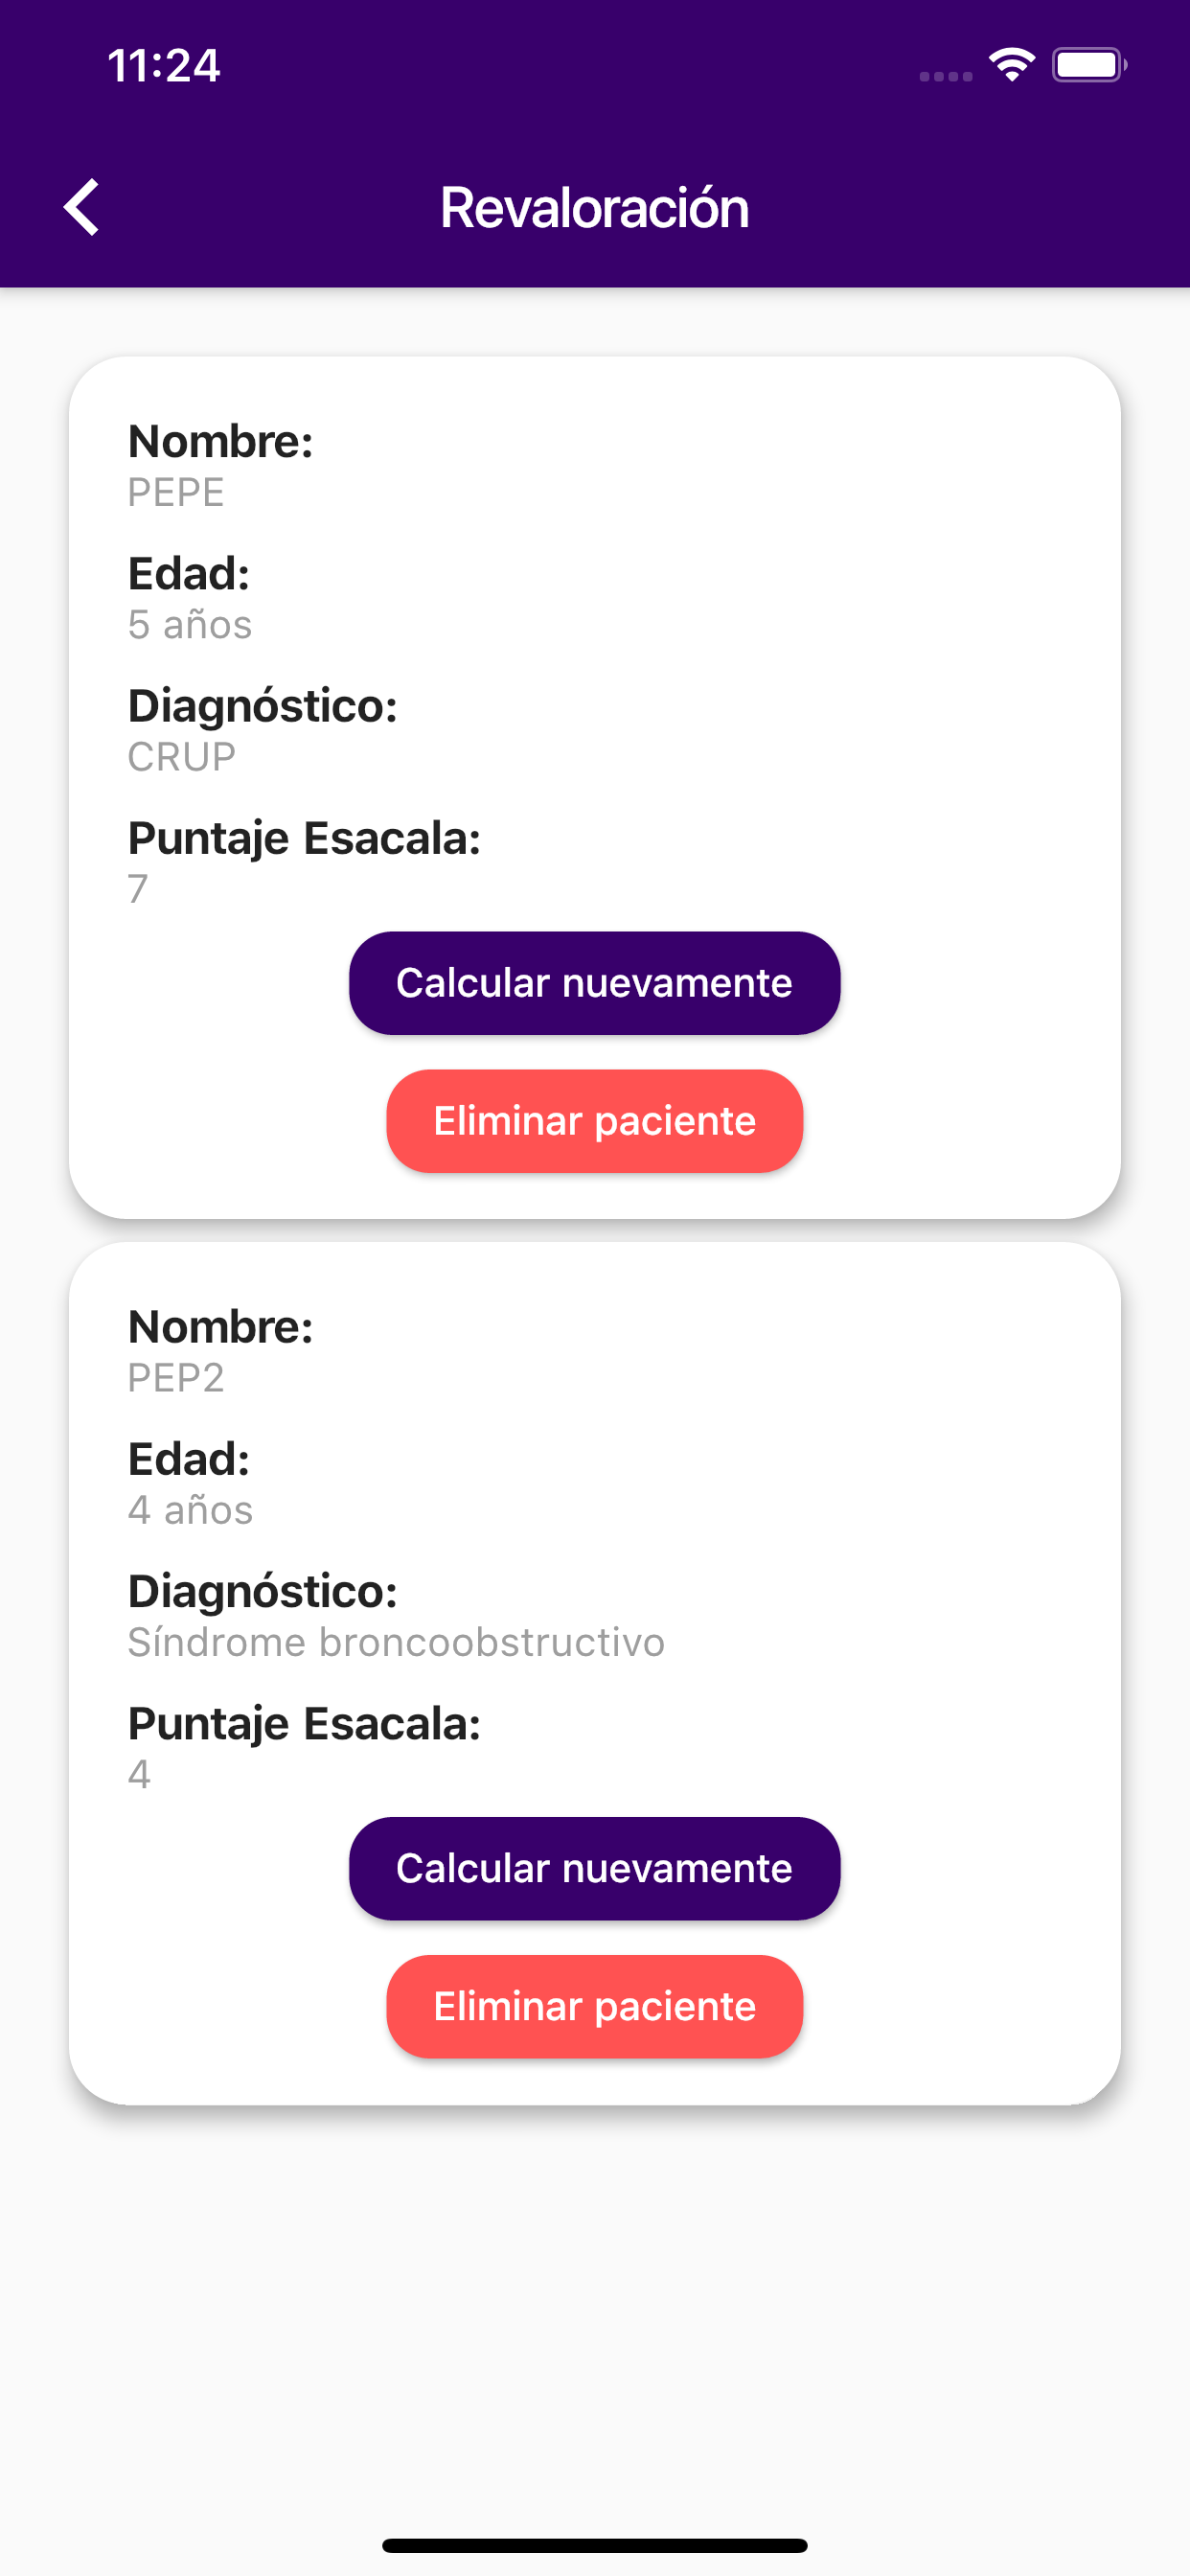Tap the home indicator bar

(594, 2545)
